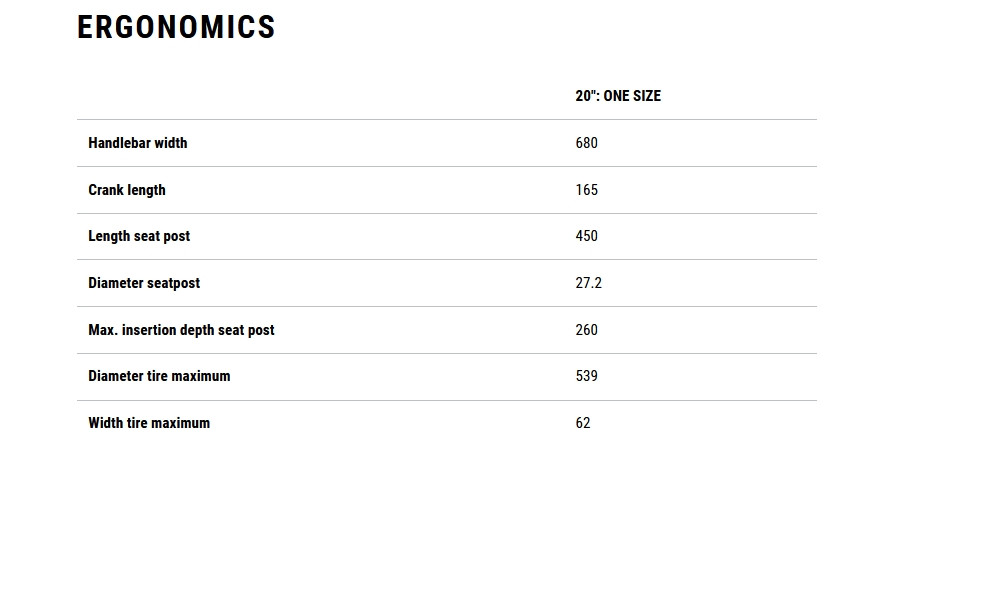
Task: Select the Handlebar width row label
Action: [x=138, y=143]
